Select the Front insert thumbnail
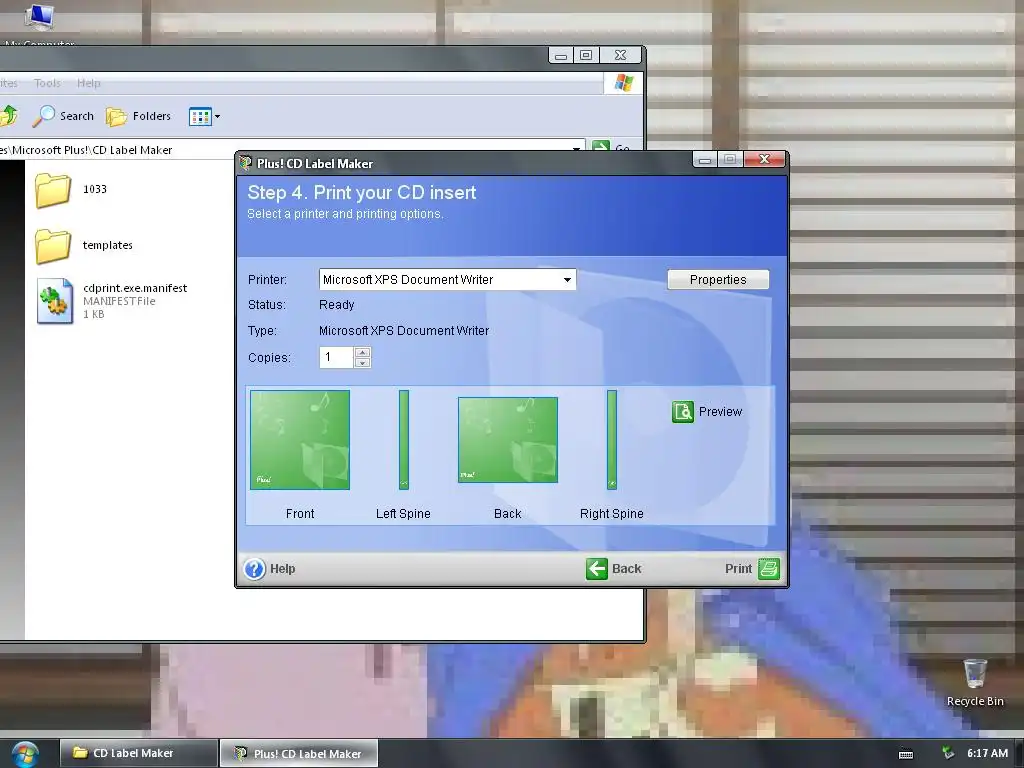This screenshot has height=768, width=1024. point(300,440)
